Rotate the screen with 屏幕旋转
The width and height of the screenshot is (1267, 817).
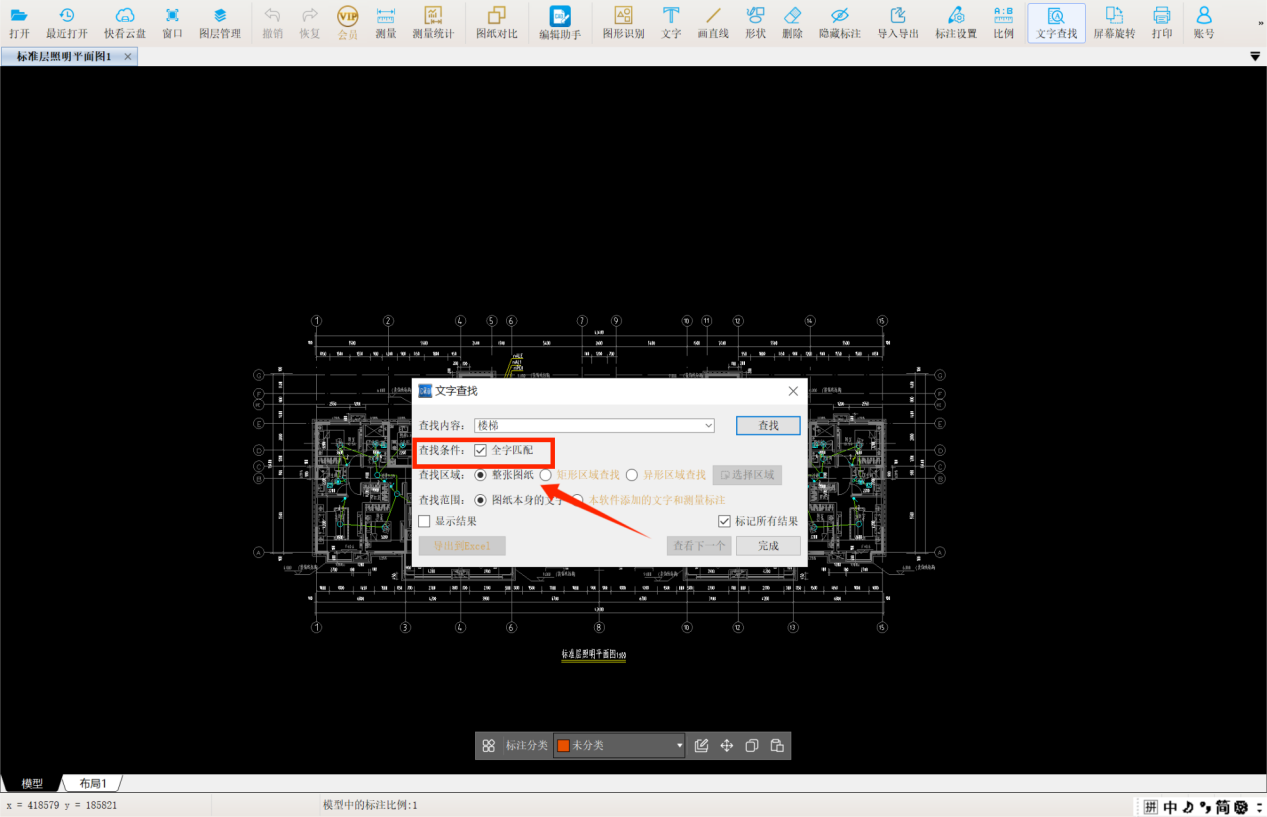[x=1114, y=22]
